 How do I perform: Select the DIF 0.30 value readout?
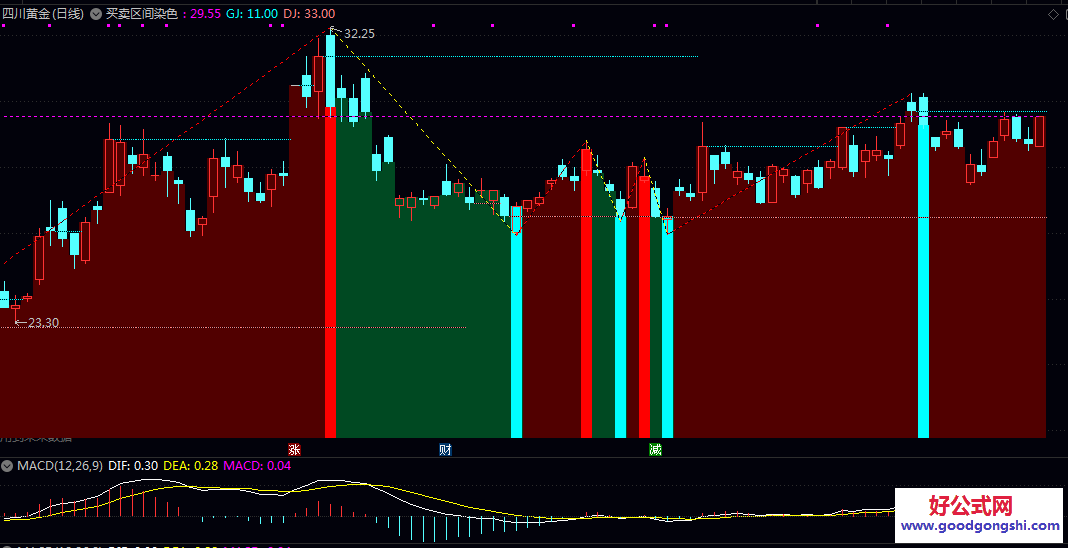pyautogui.click(x=133, y=466)
